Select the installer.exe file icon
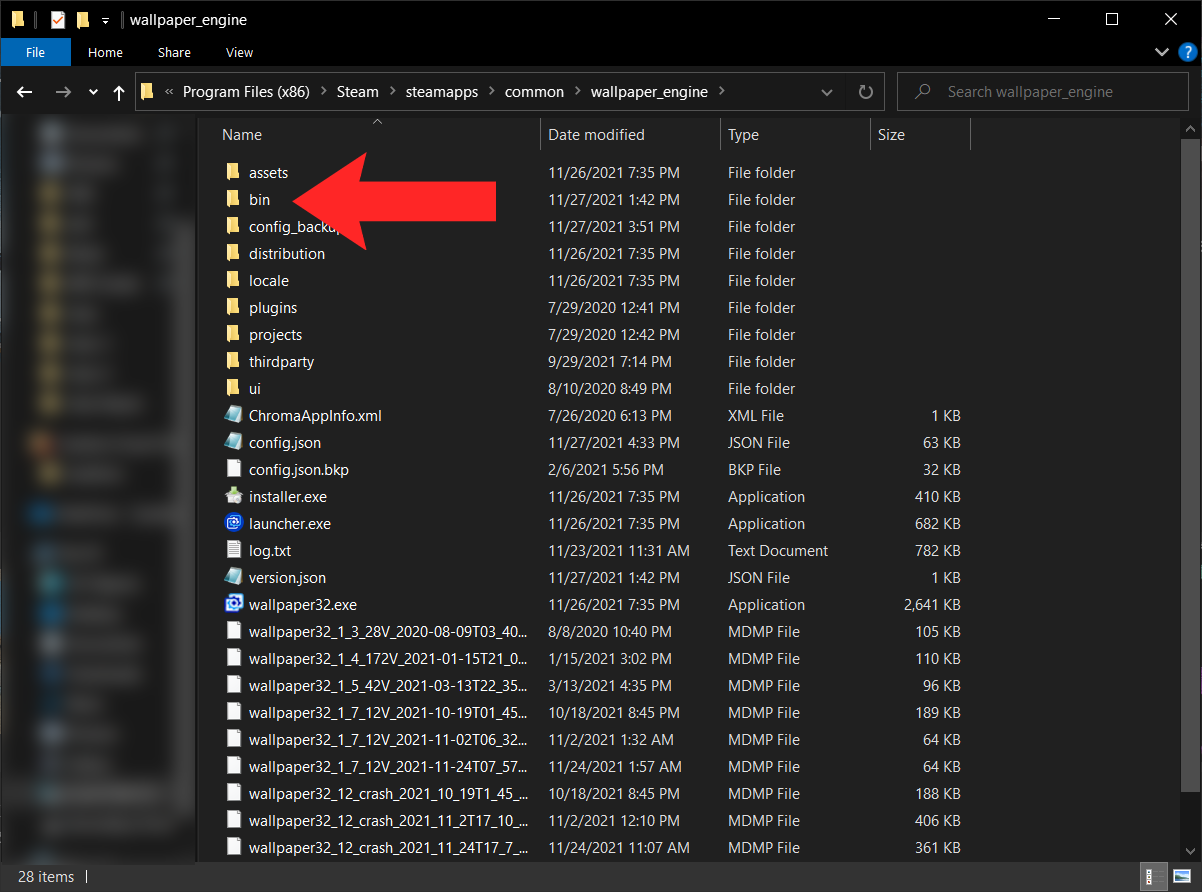Screen dimensions: 1202x892 tap(233, 496)
